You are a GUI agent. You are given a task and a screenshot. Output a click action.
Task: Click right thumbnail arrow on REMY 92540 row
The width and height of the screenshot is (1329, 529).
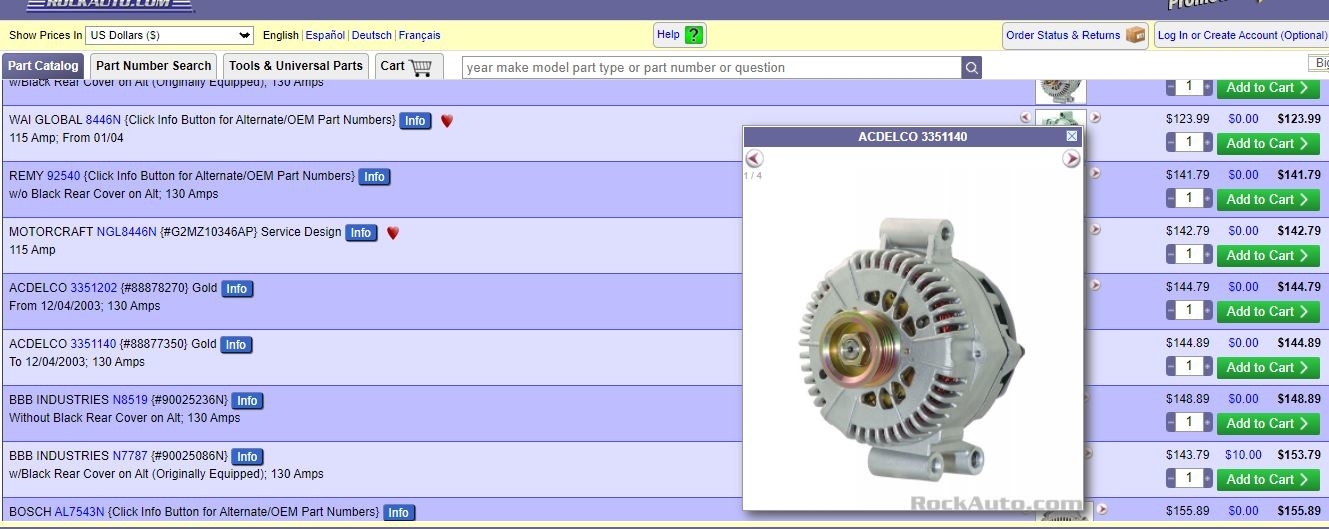point(1095,173)
